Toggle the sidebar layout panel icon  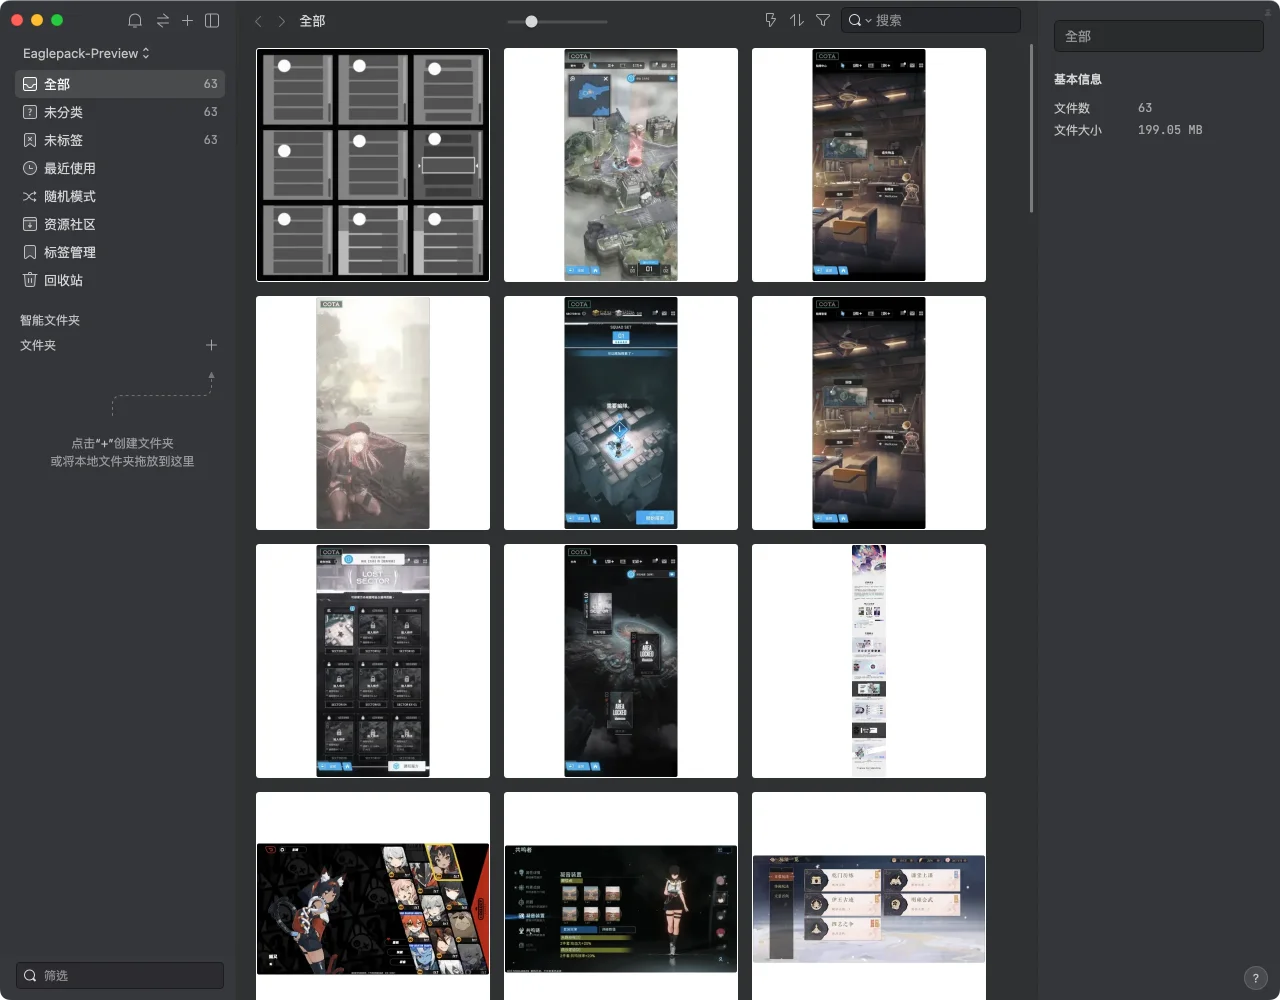212,21
